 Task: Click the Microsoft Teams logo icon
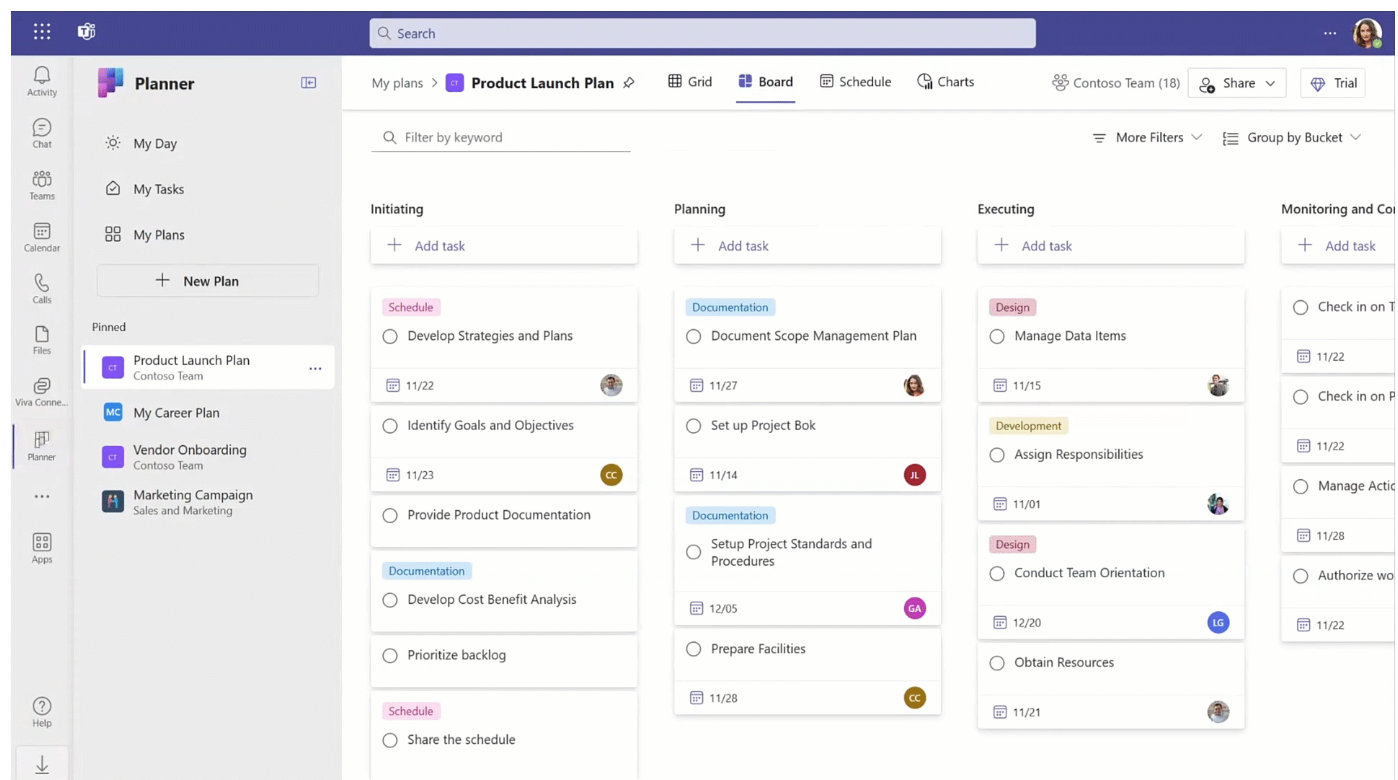87,32
